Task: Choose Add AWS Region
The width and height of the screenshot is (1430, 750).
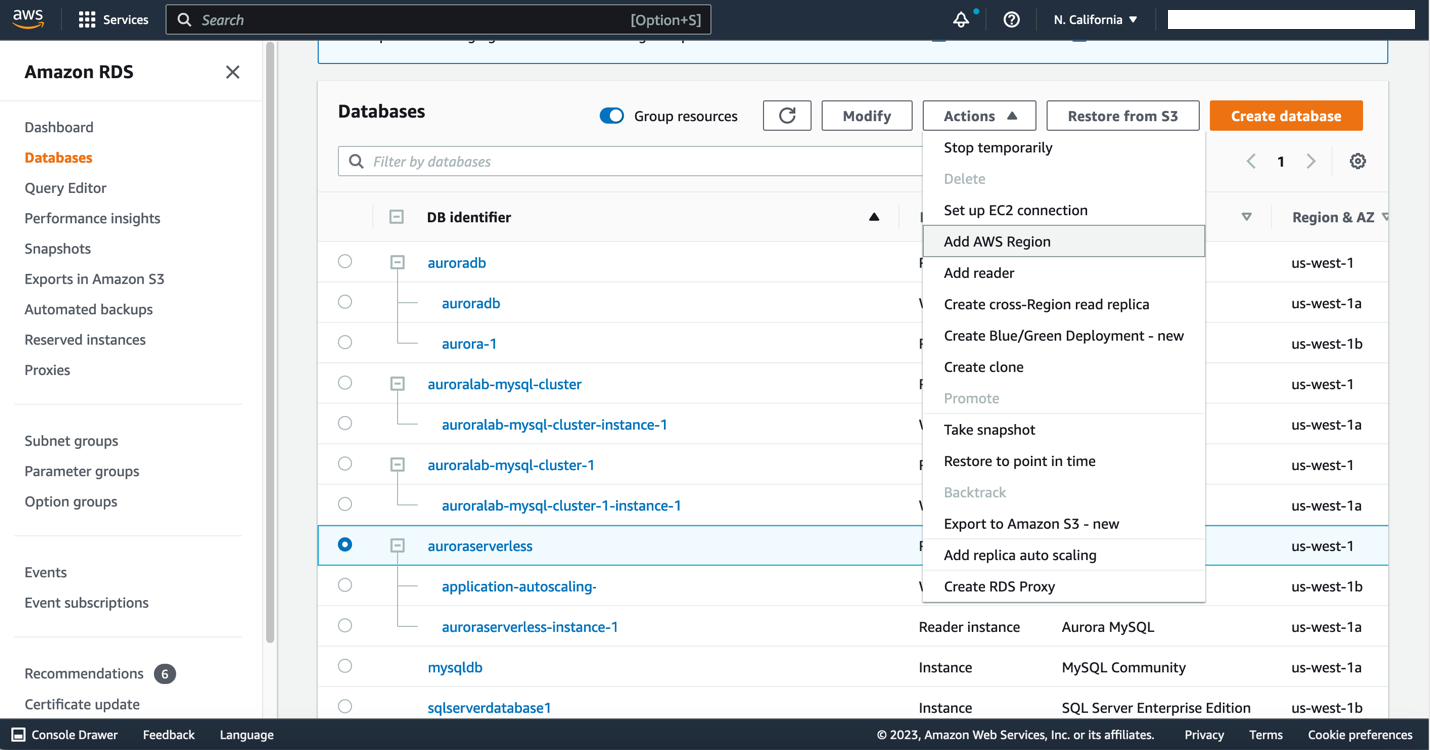Action: coord(1064,241)
